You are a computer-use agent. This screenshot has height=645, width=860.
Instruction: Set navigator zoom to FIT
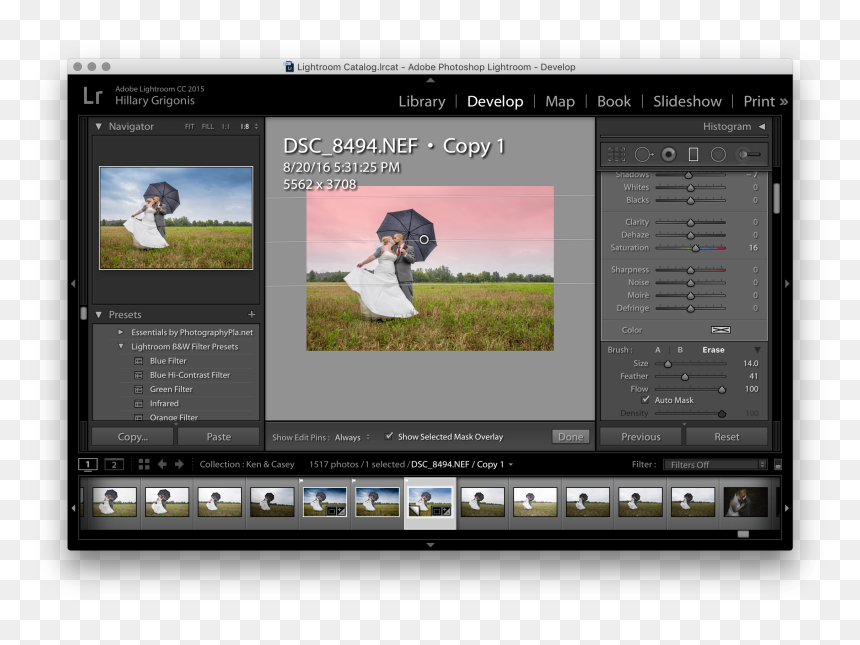(x=189, y=127)
